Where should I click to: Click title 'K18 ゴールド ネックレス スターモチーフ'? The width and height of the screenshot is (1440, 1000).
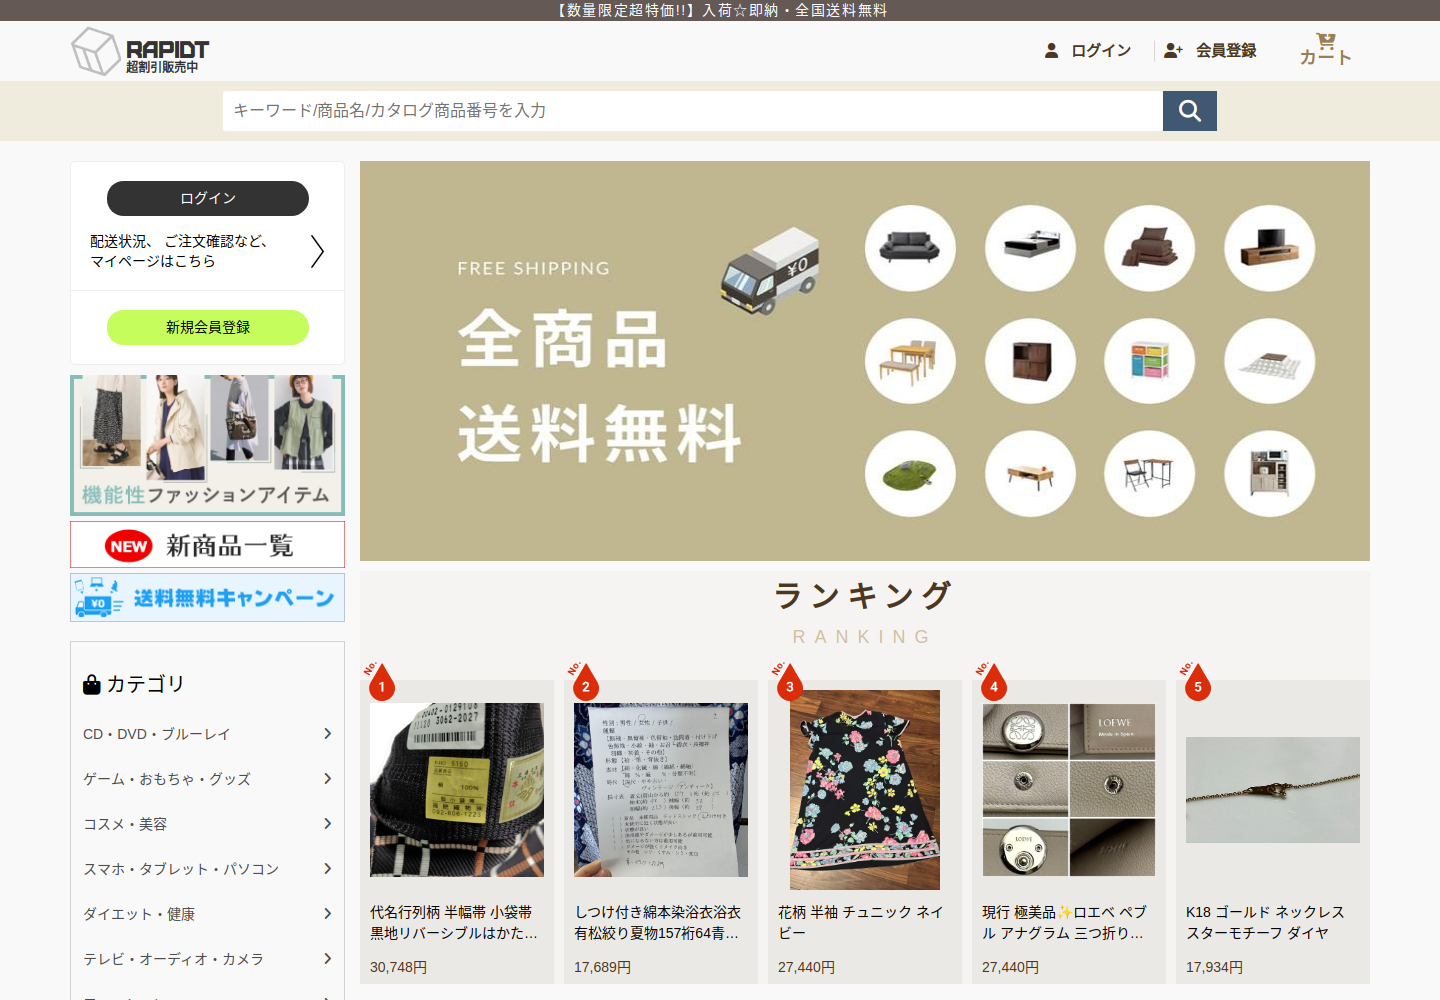point(1265,922)
